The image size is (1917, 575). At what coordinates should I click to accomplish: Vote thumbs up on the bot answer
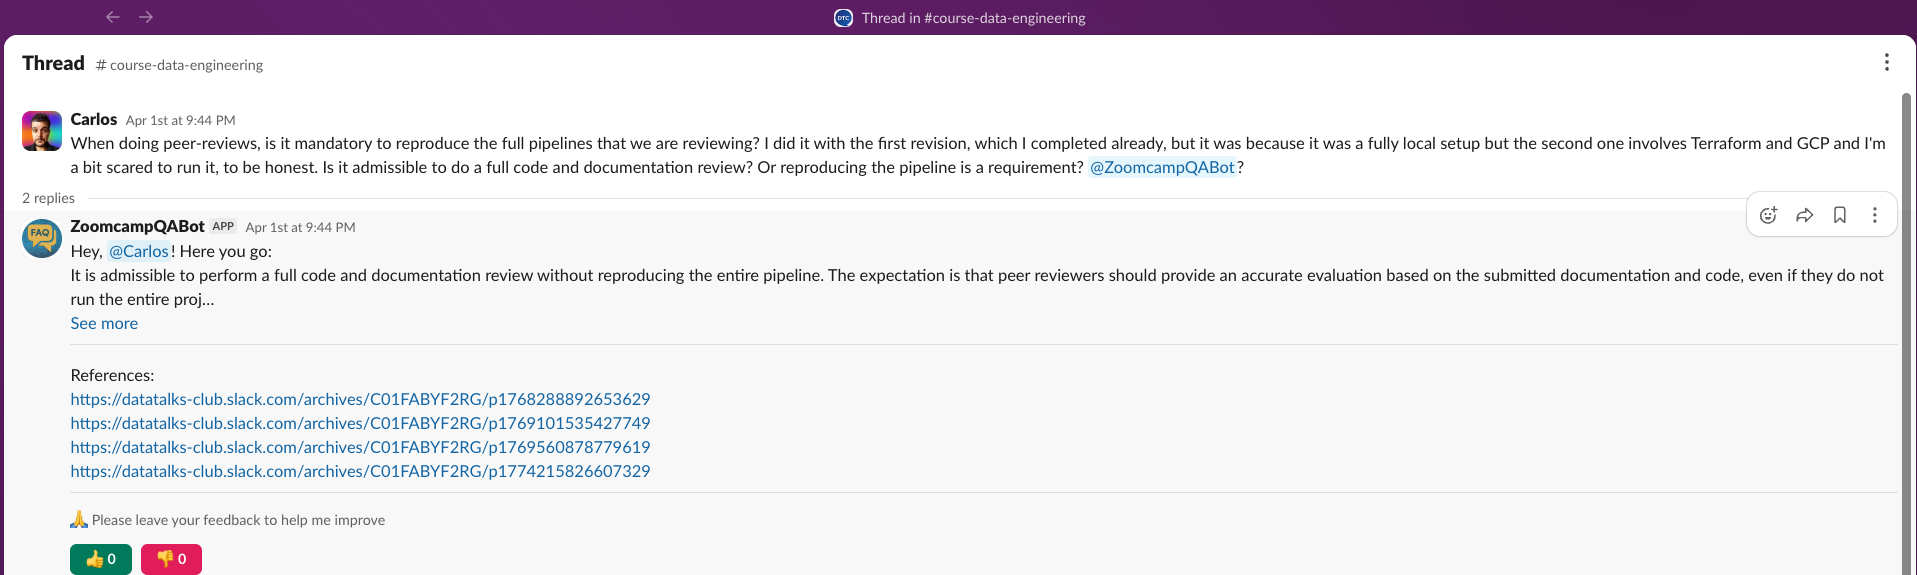tap(101, 559)
